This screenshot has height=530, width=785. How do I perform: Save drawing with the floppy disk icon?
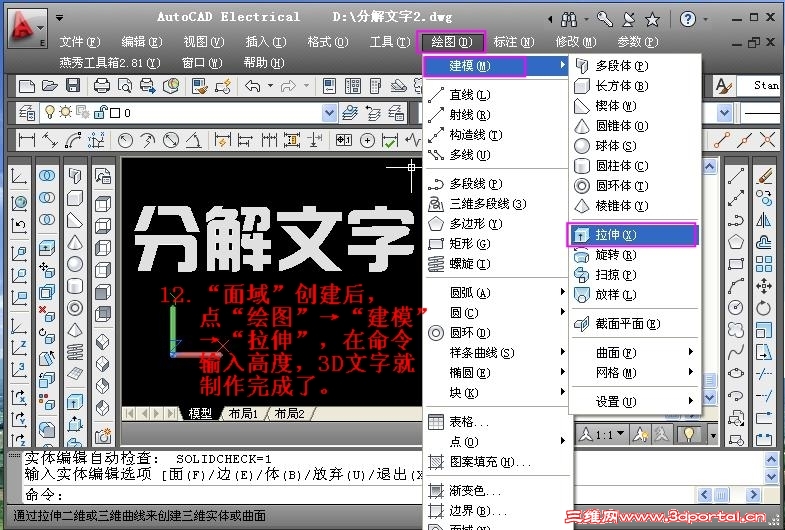point(73,86)
